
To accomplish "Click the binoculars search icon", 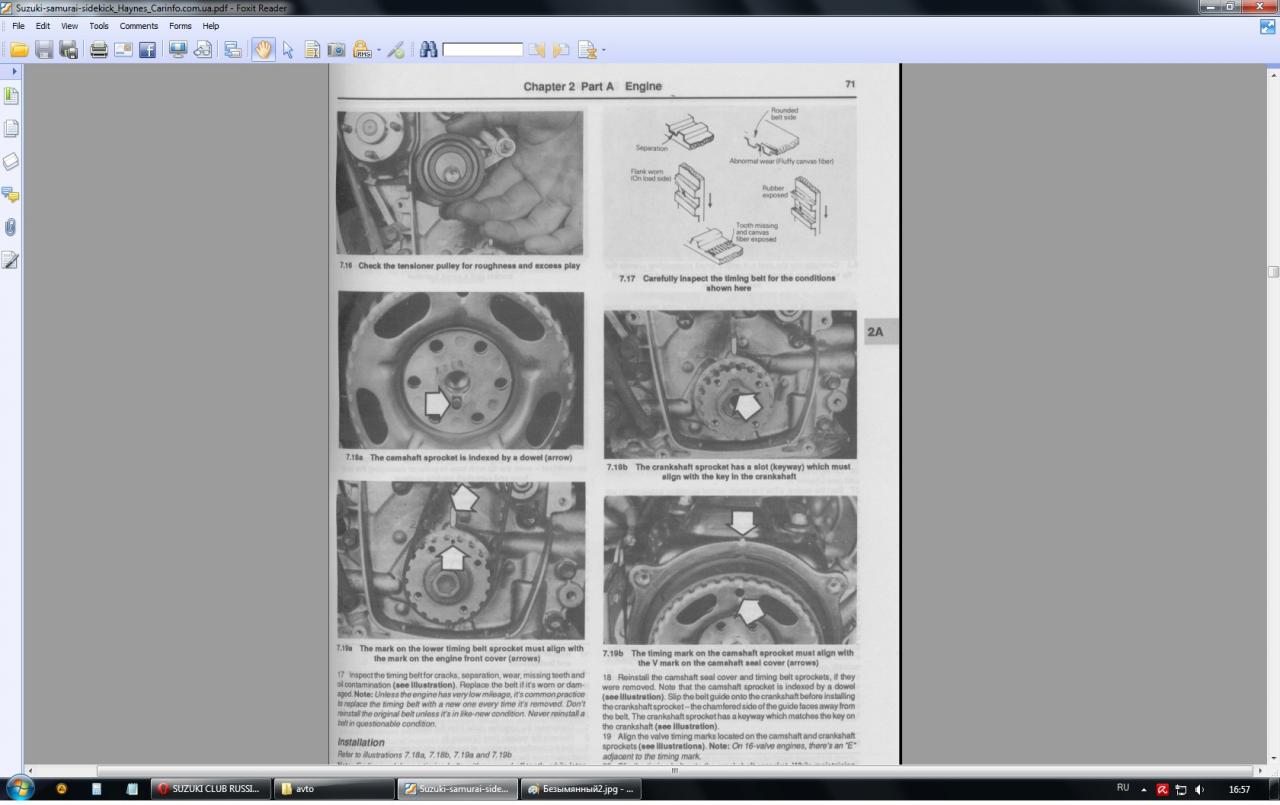I will pyautogui.click(x=428, y=49).
